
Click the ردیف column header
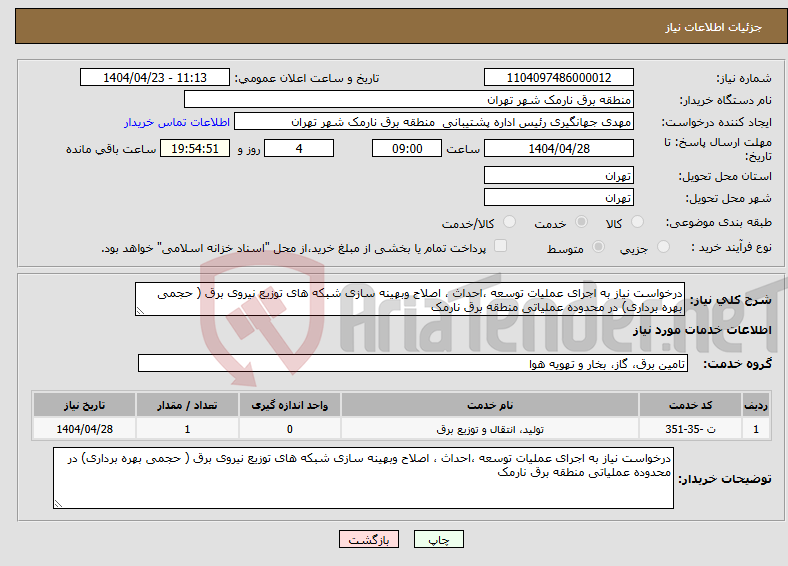click(756, 405)
